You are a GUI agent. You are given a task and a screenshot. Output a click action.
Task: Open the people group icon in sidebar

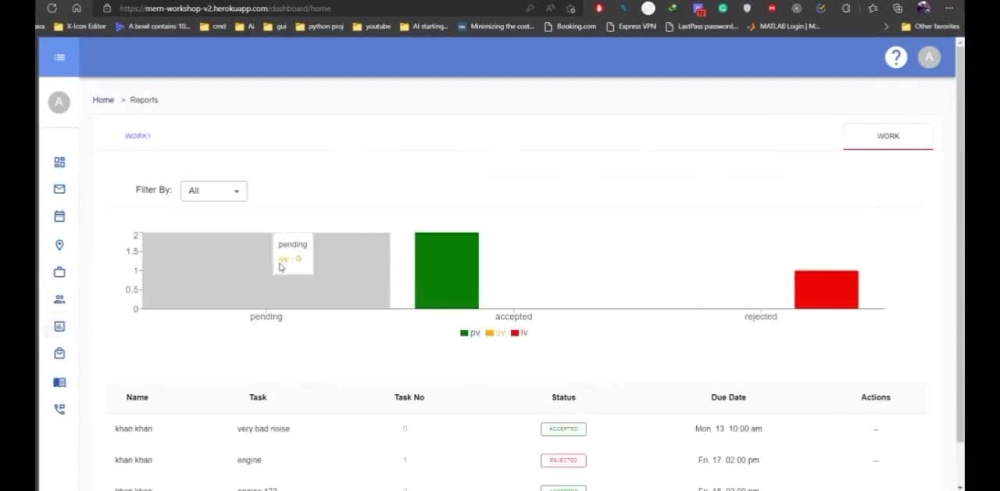click(x=59, y=299)
